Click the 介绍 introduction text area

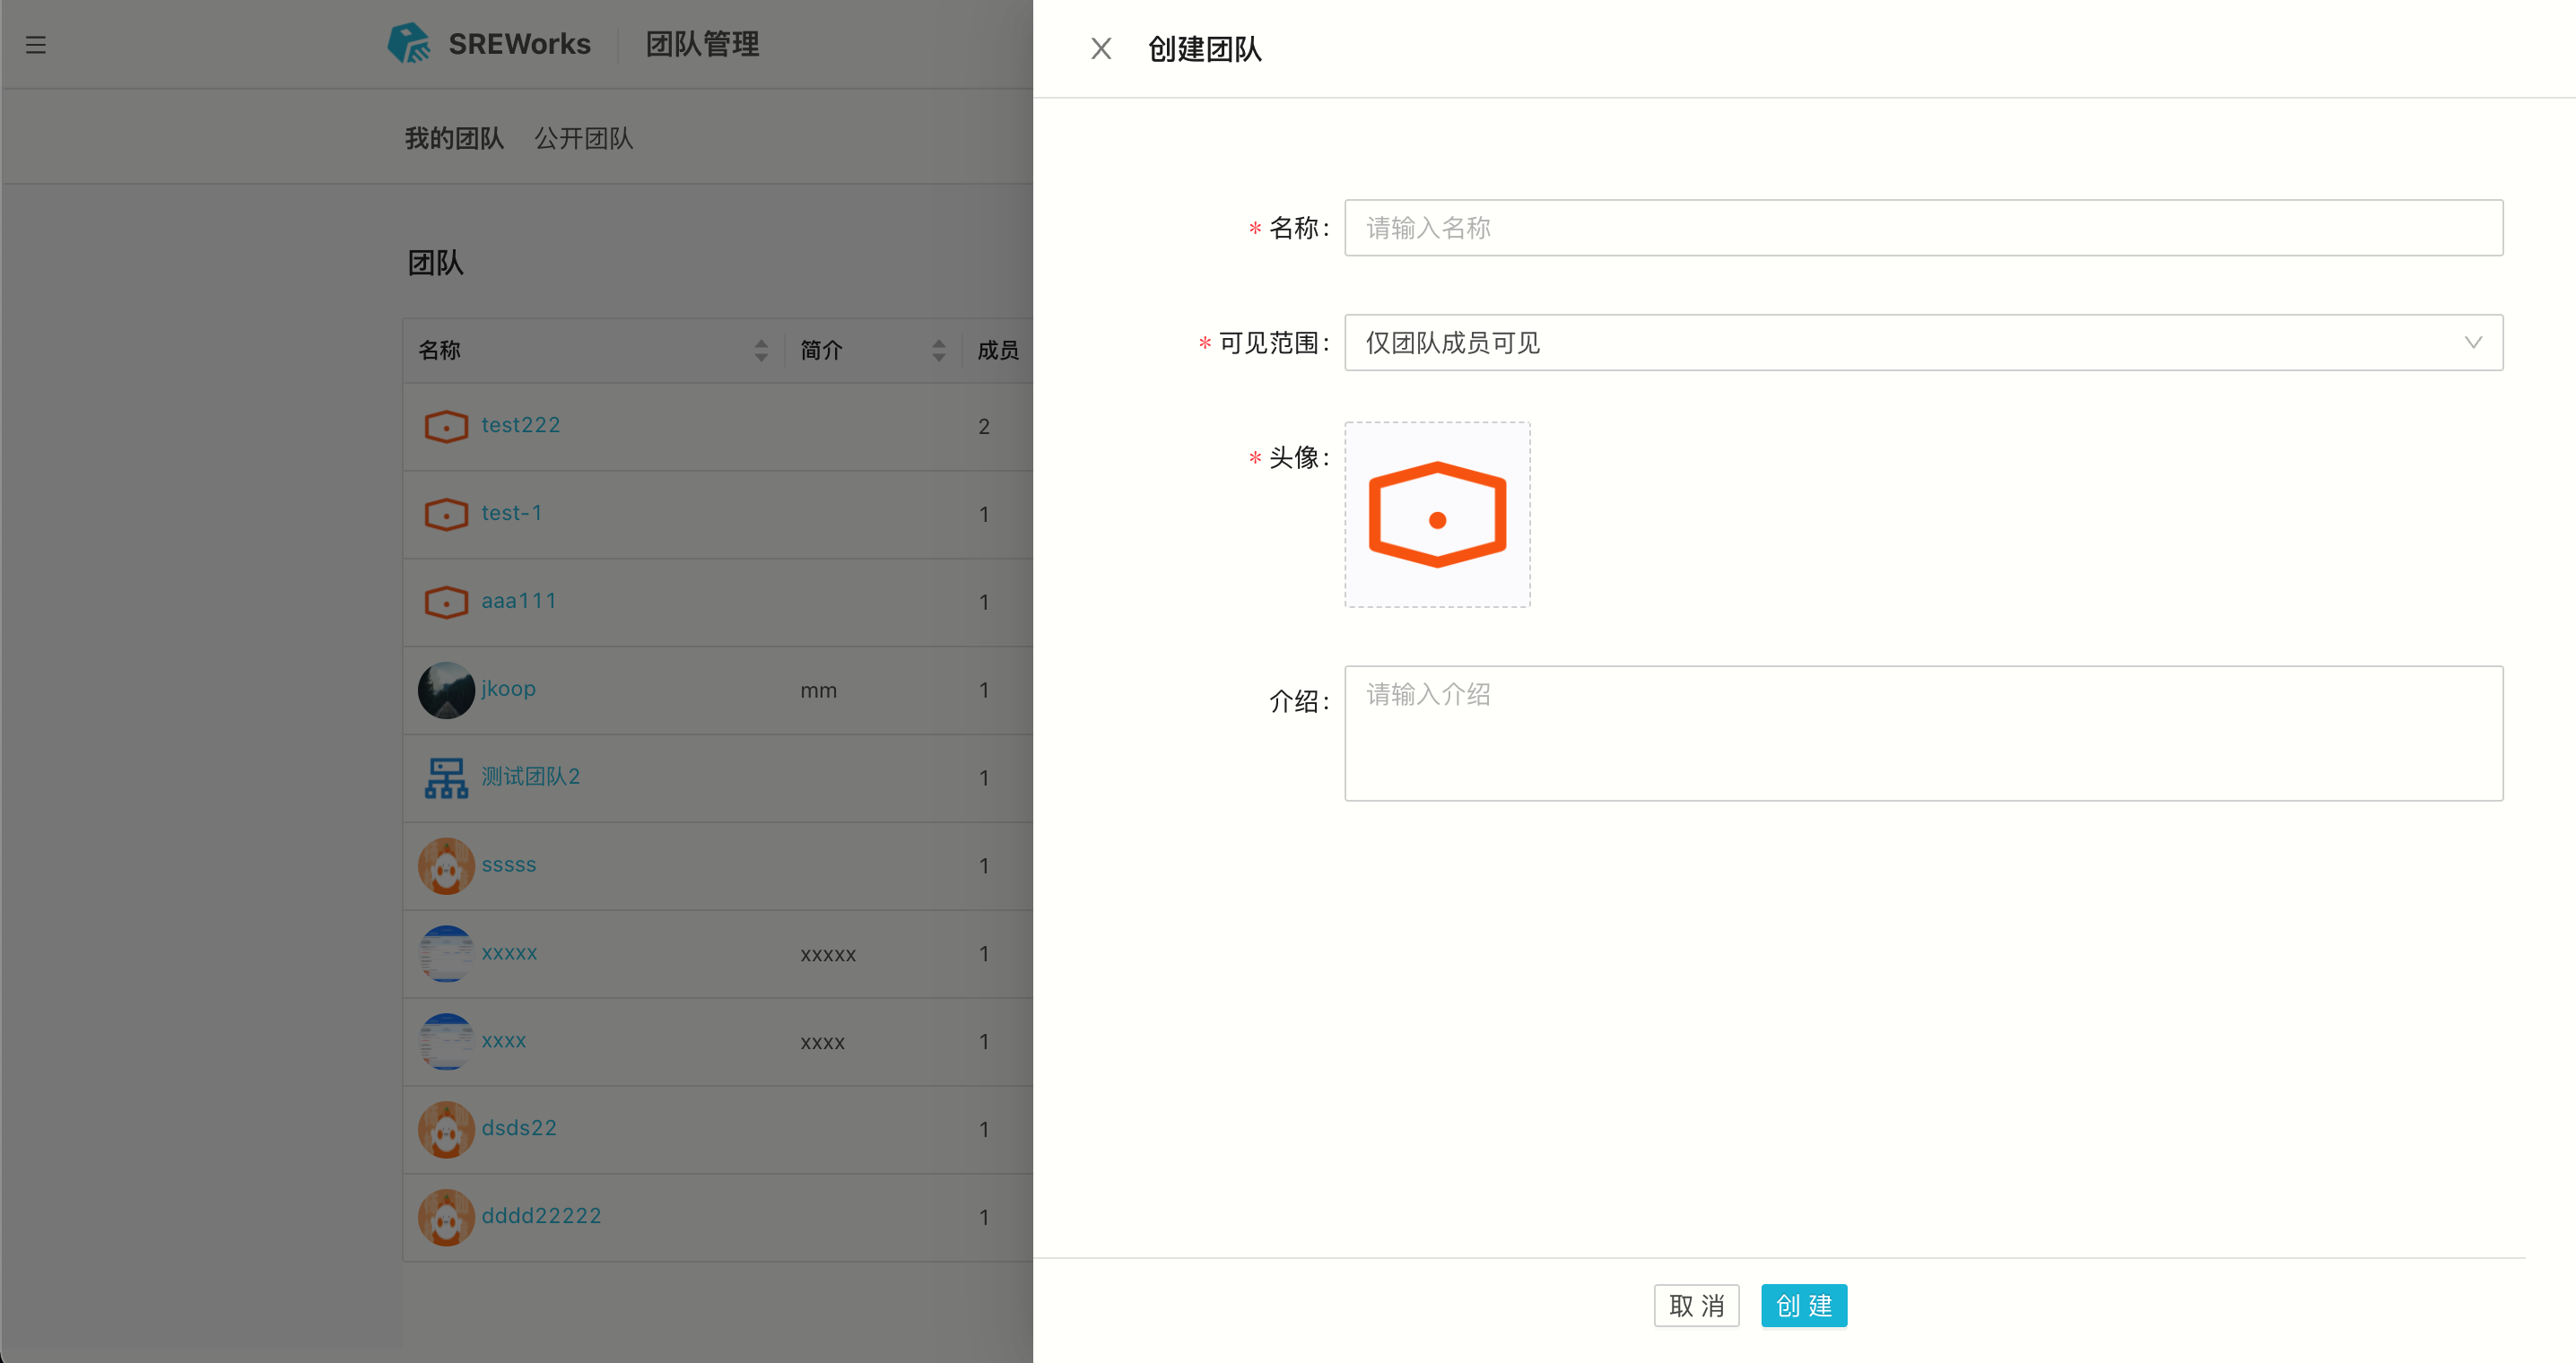click(1922, 733)
